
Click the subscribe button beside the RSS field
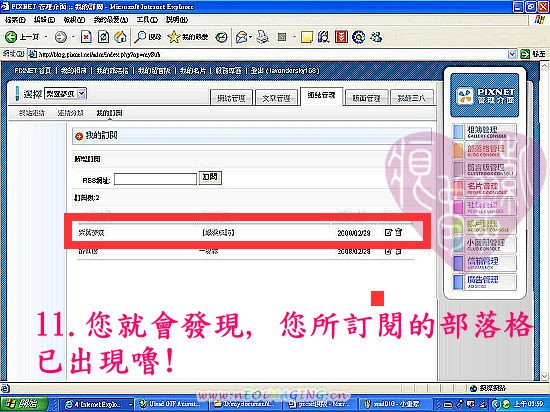(210, 178)
